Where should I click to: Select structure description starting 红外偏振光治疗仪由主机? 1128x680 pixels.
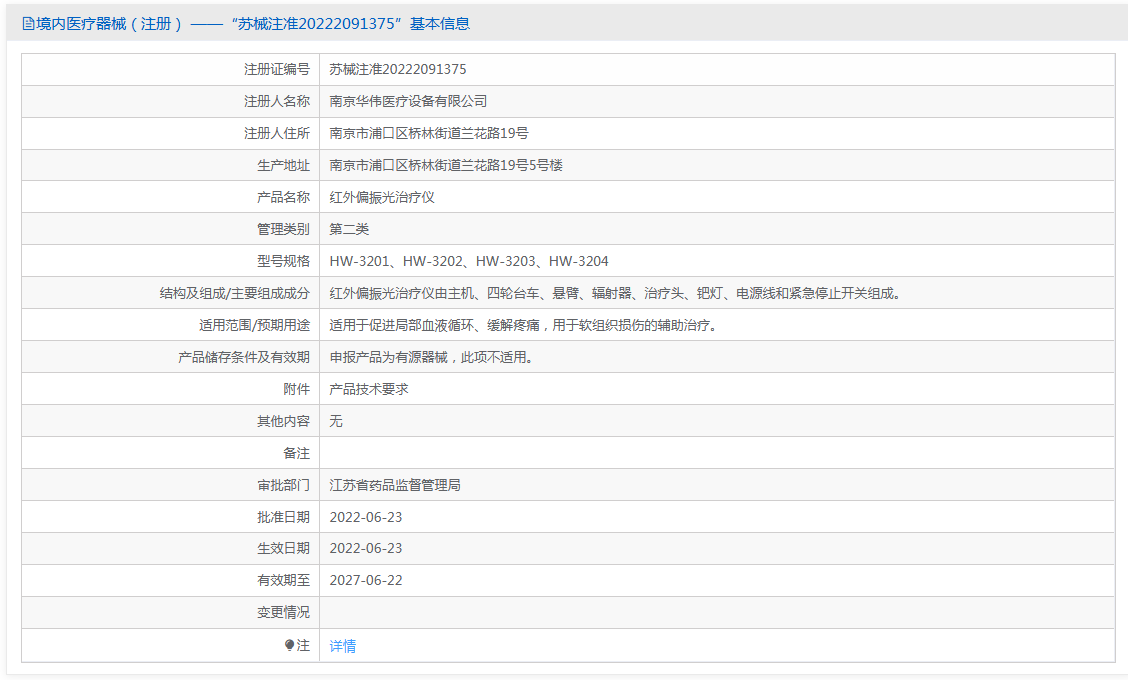616,294
